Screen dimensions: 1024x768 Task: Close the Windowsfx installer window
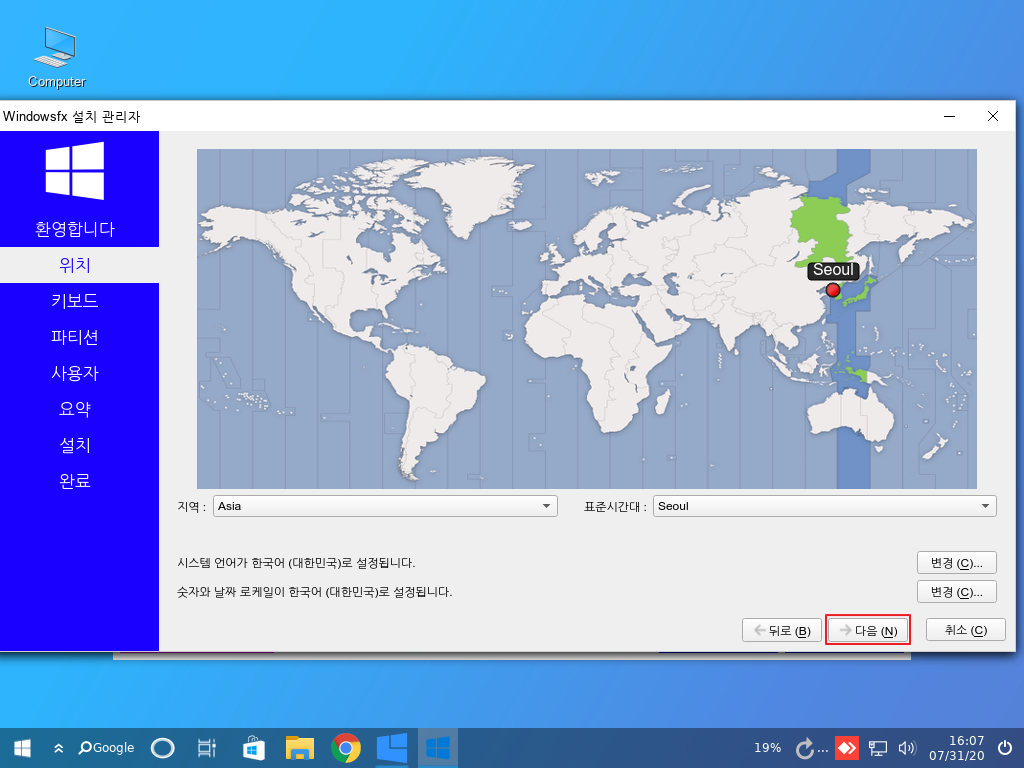pos(993,116)
